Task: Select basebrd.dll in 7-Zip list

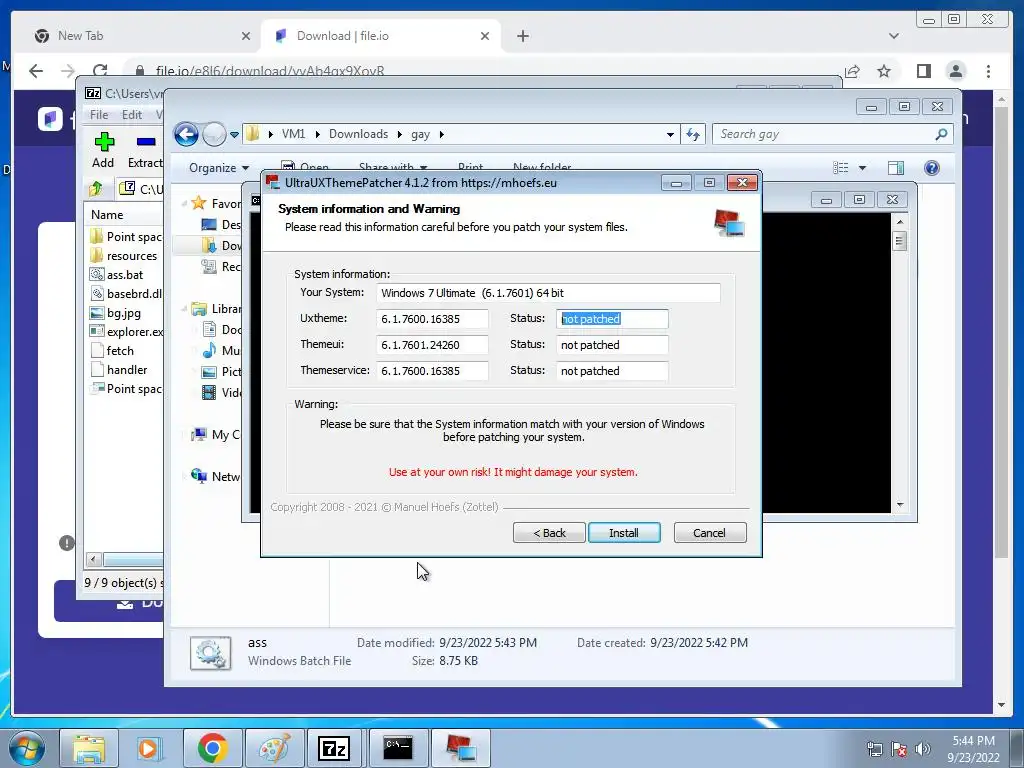Action: click(126, 293)
